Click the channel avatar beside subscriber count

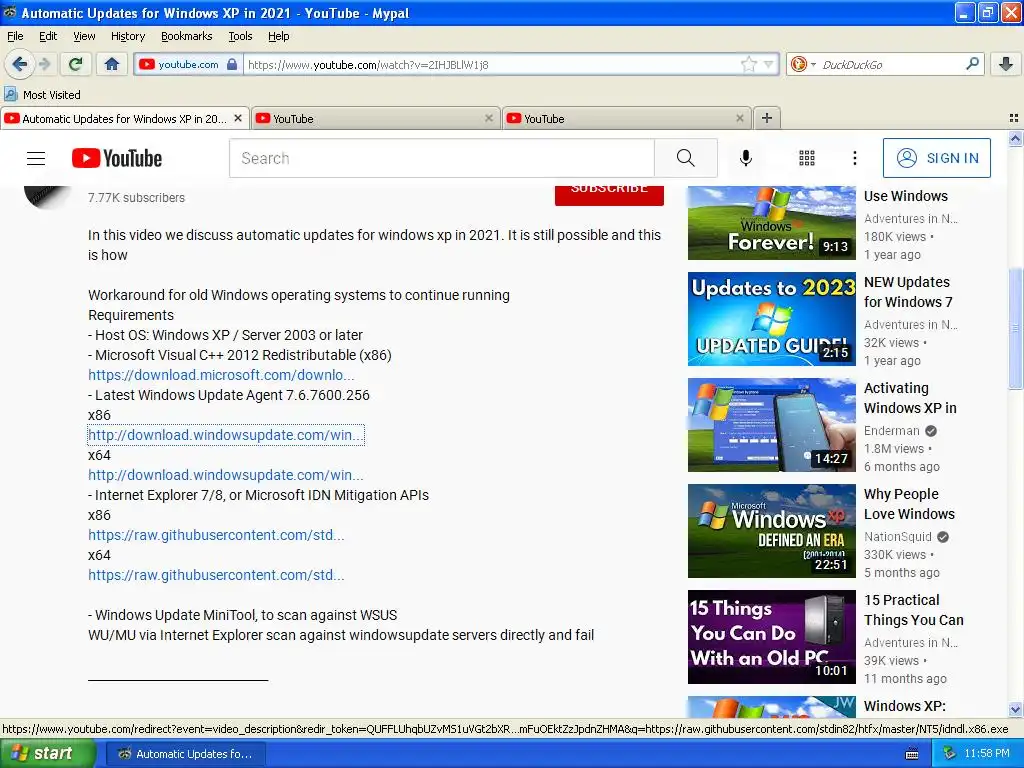coord(47,197)
